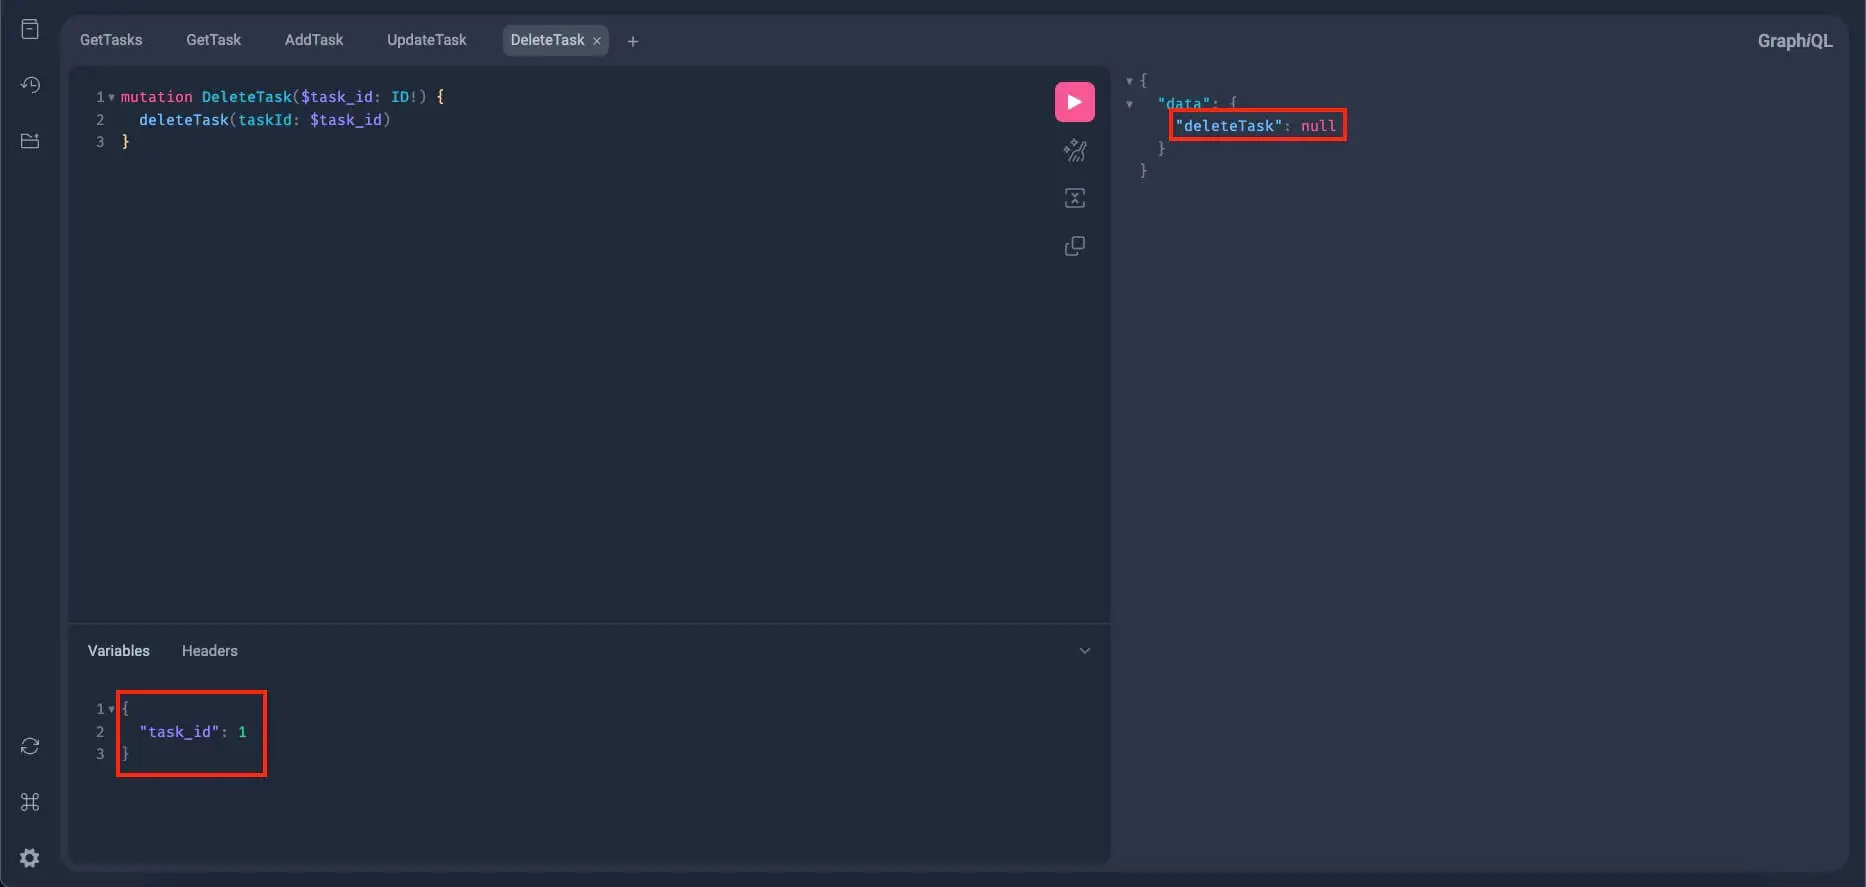Click the merge fragments icon
Viewport: 1866px width, 887px height.
pos(1074,198)
